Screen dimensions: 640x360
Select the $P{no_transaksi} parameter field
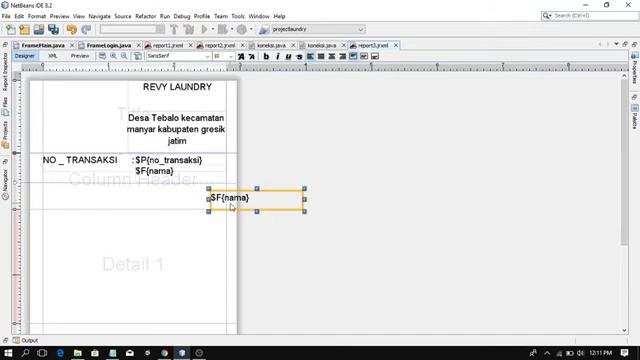169,160
